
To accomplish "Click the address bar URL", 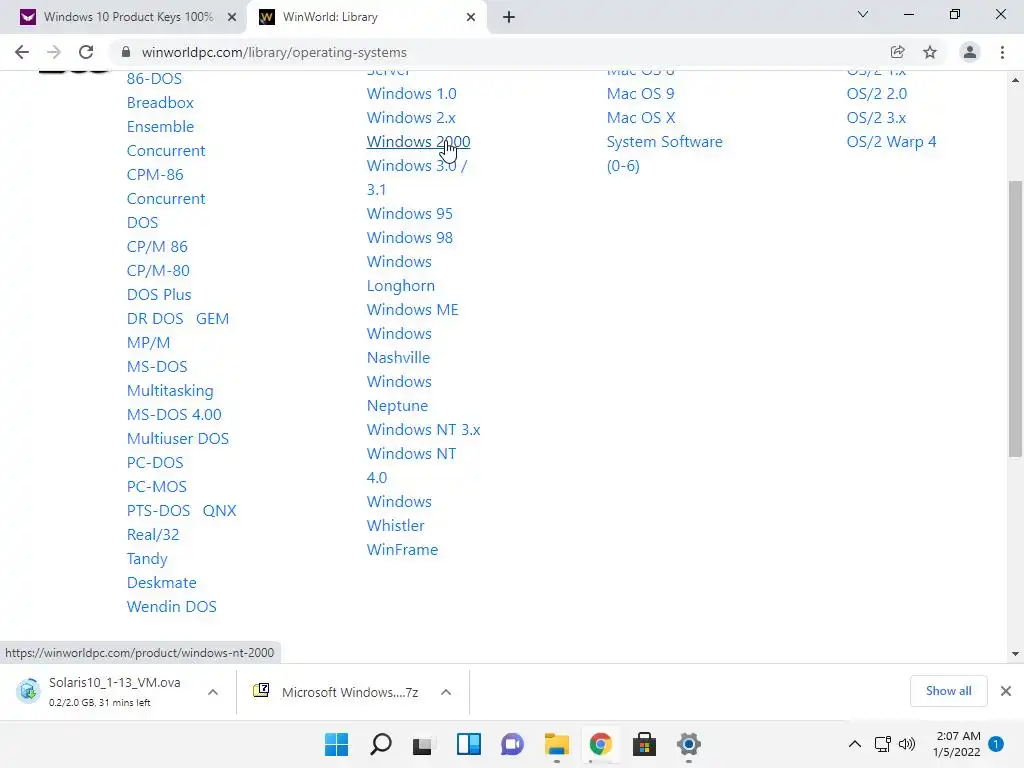I will (x=274, y=52).
